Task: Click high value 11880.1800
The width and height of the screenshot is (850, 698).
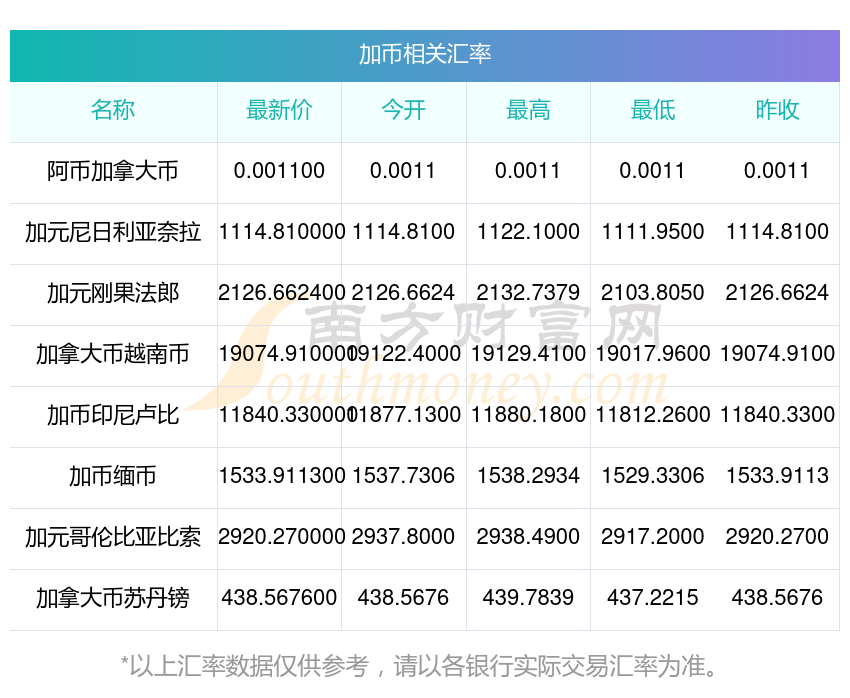Action: [x=528, y=415]
